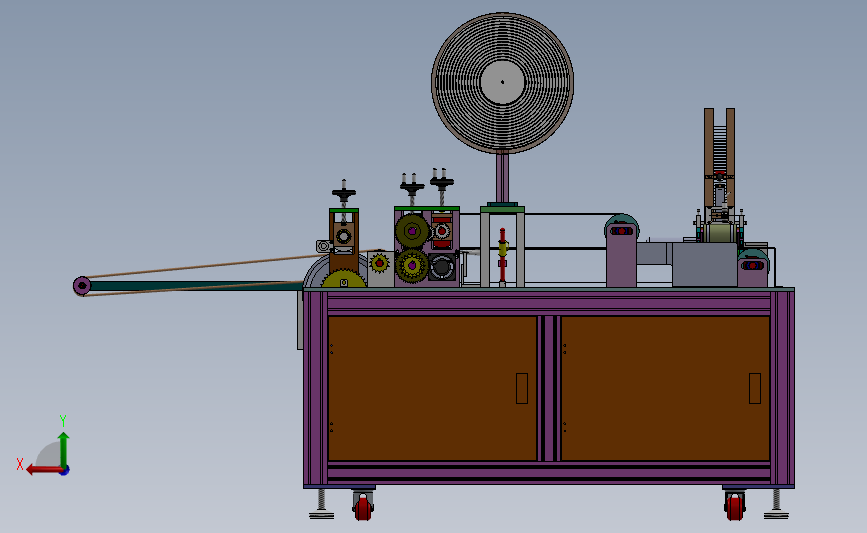Click the handle on the right cabinet door

[x=755, y=388]
